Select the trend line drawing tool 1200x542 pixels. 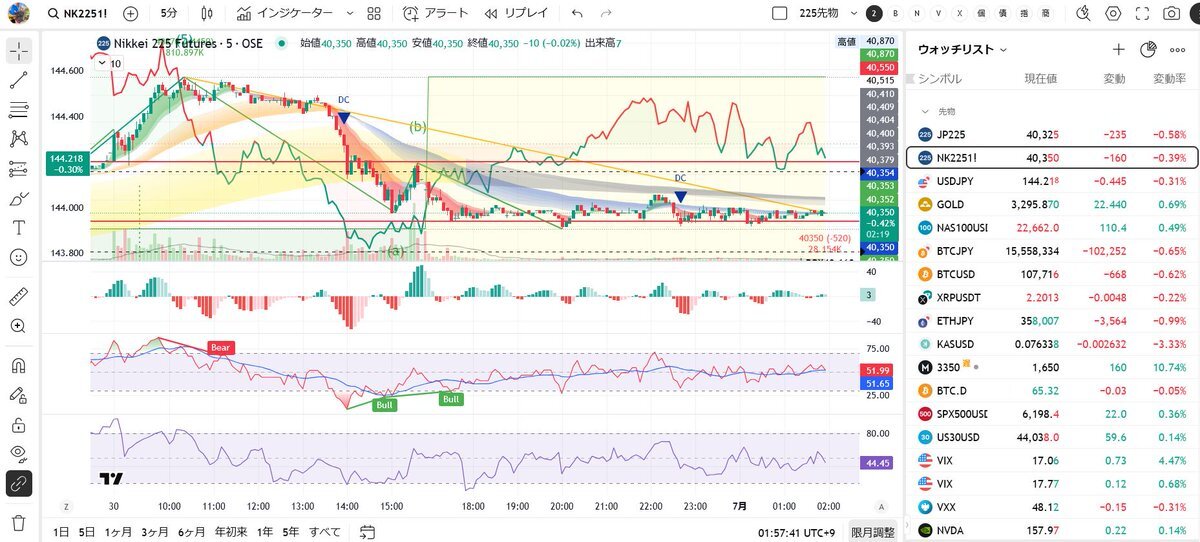[x=19, y=80]
